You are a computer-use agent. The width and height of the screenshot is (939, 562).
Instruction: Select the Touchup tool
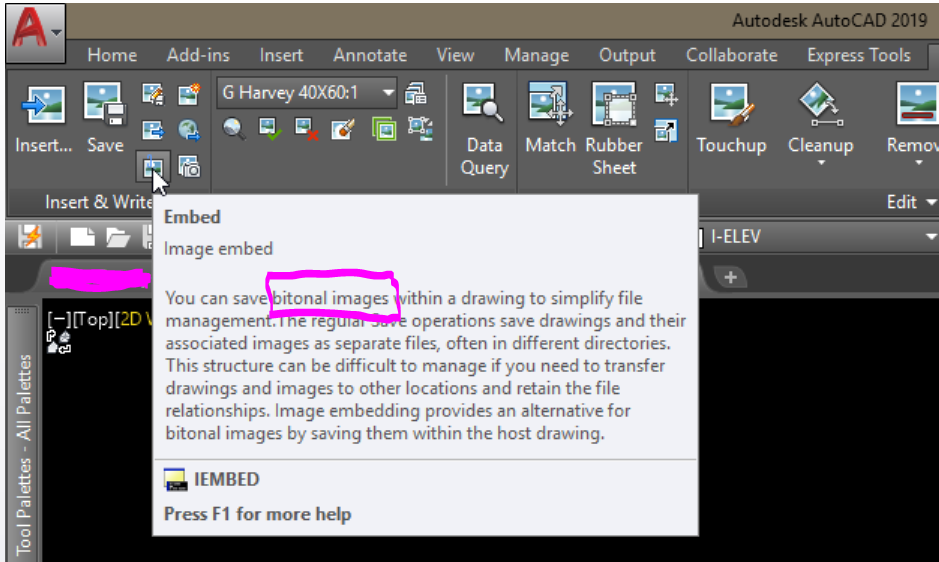click(x=731, y=119)
